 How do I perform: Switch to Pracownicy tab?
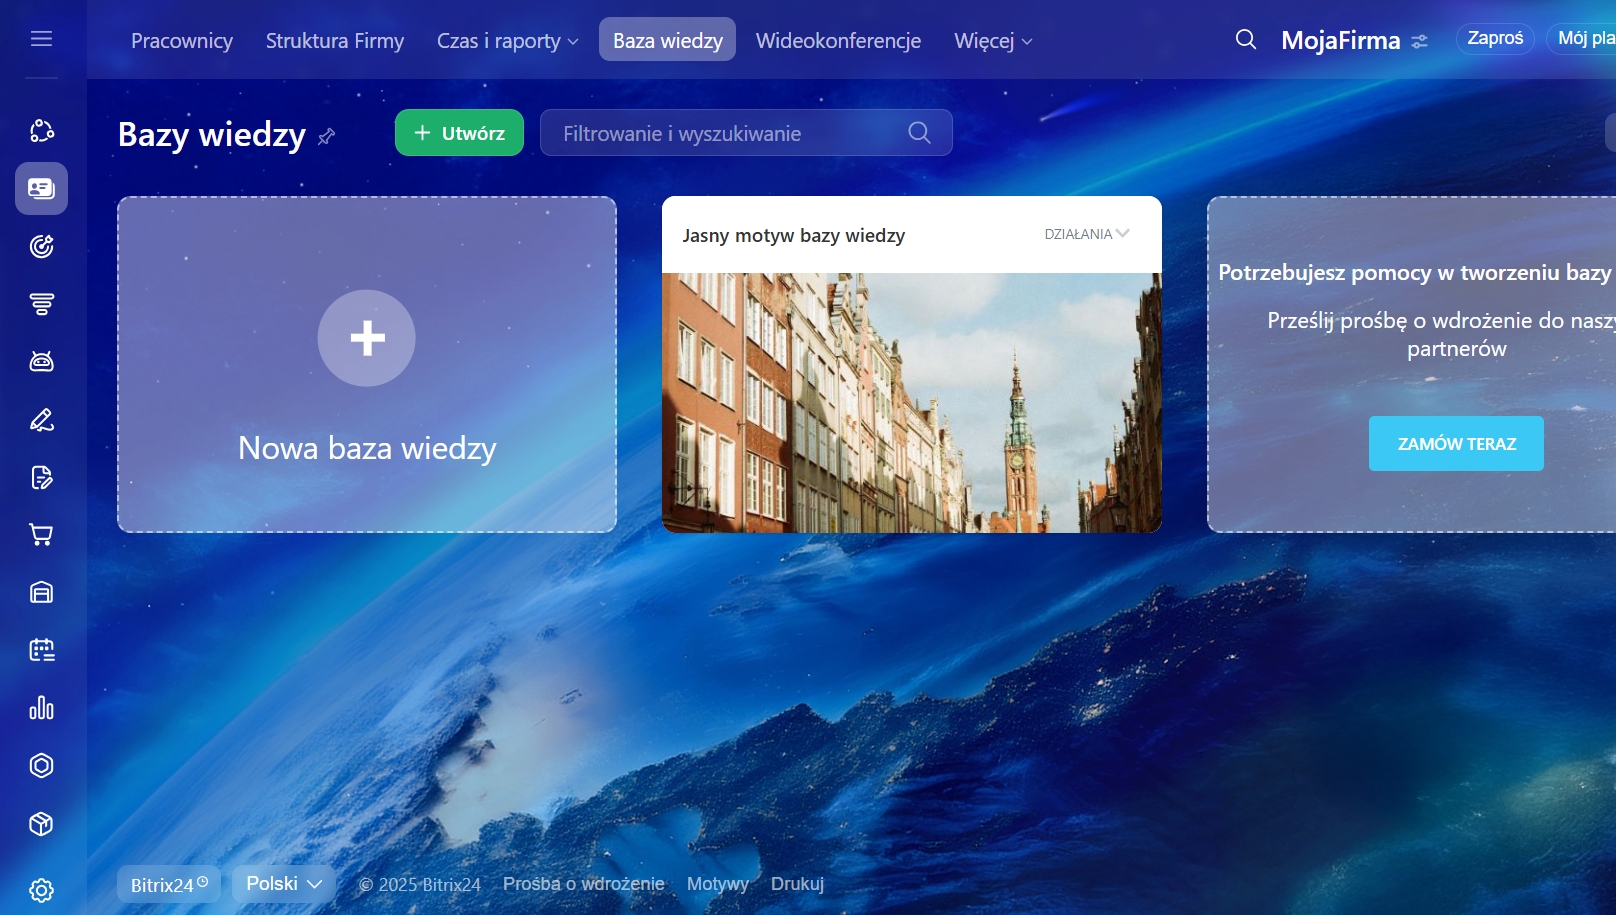coord(182,41)
